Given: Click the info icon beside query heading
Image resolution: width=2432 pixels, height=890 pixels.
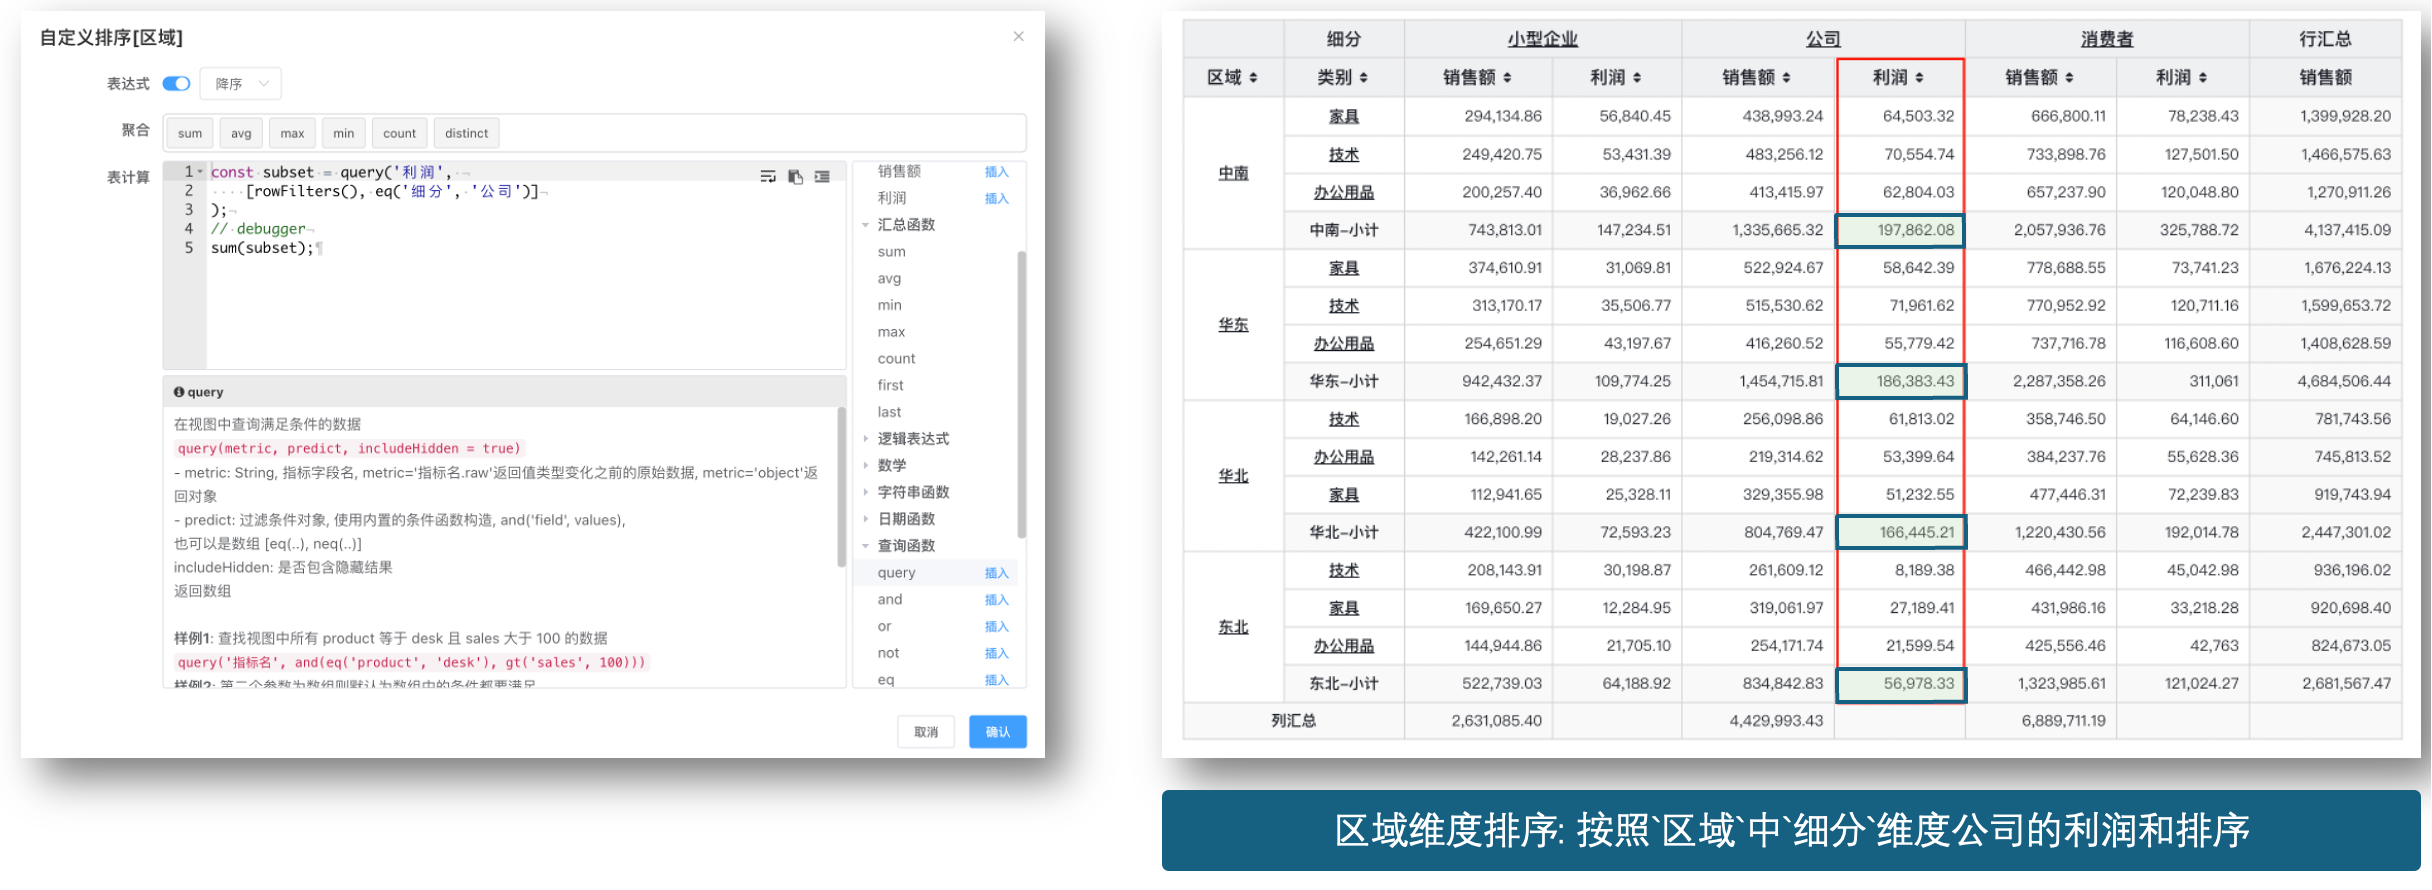Looking at the screenshot, I should click(179, 392).
